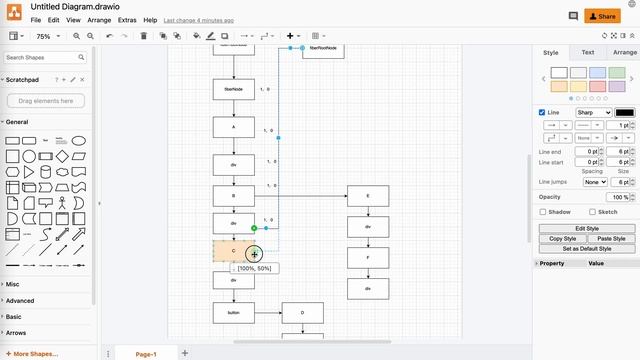Screen dimensions: 640x360
Task: Open the comments speech bubble icon
Action: (573, 16)
